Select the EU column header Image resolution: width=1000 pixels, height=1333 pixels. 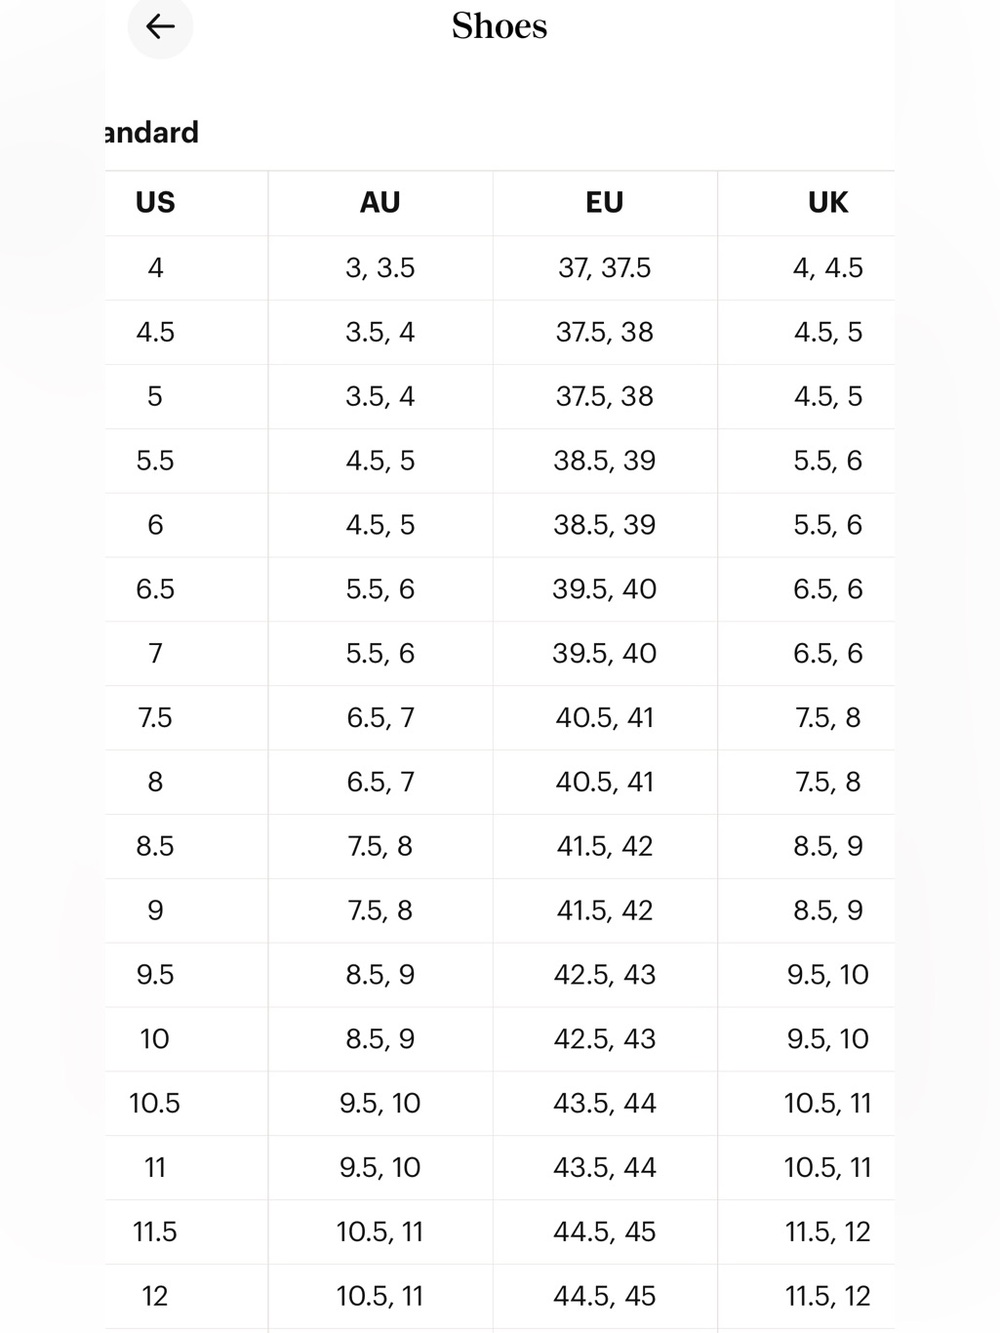[x=604, y=203]
